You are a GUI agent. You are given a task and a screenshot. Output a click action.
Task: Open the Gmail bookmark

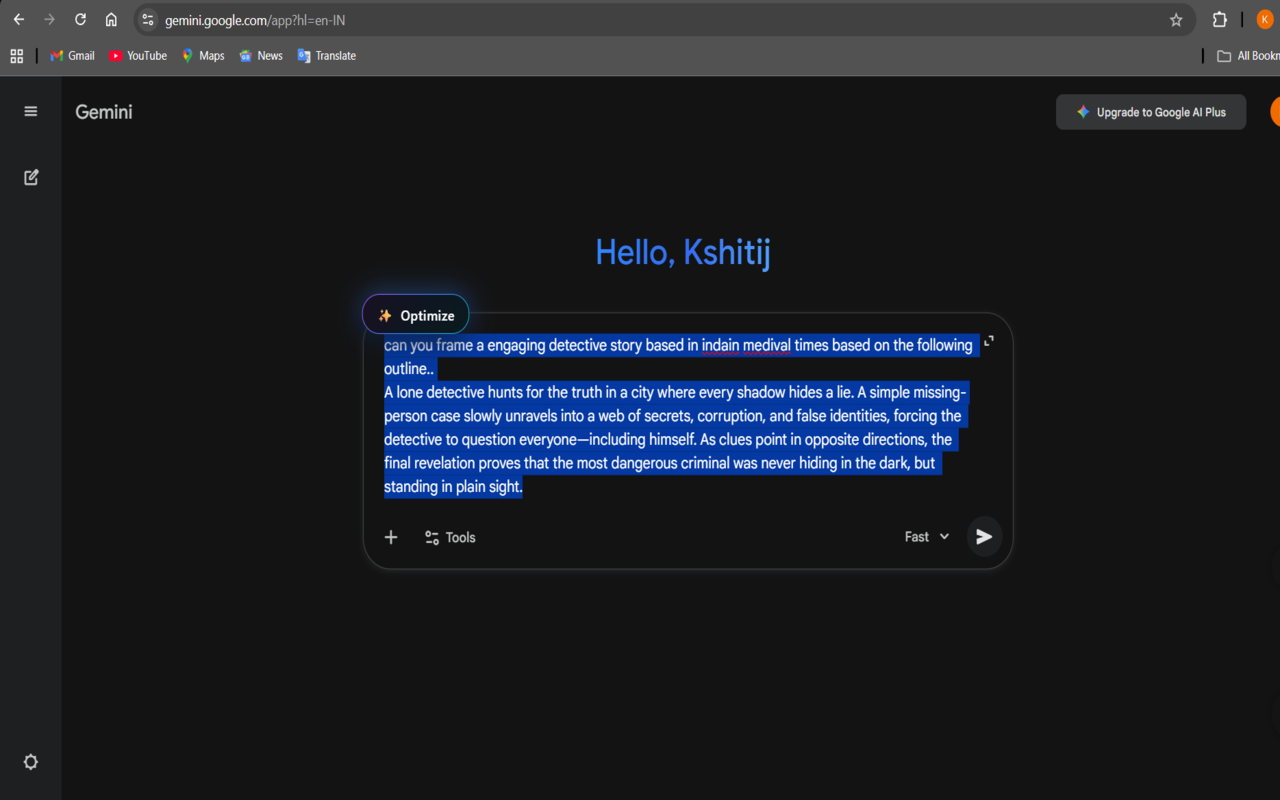tap(72, 56)
